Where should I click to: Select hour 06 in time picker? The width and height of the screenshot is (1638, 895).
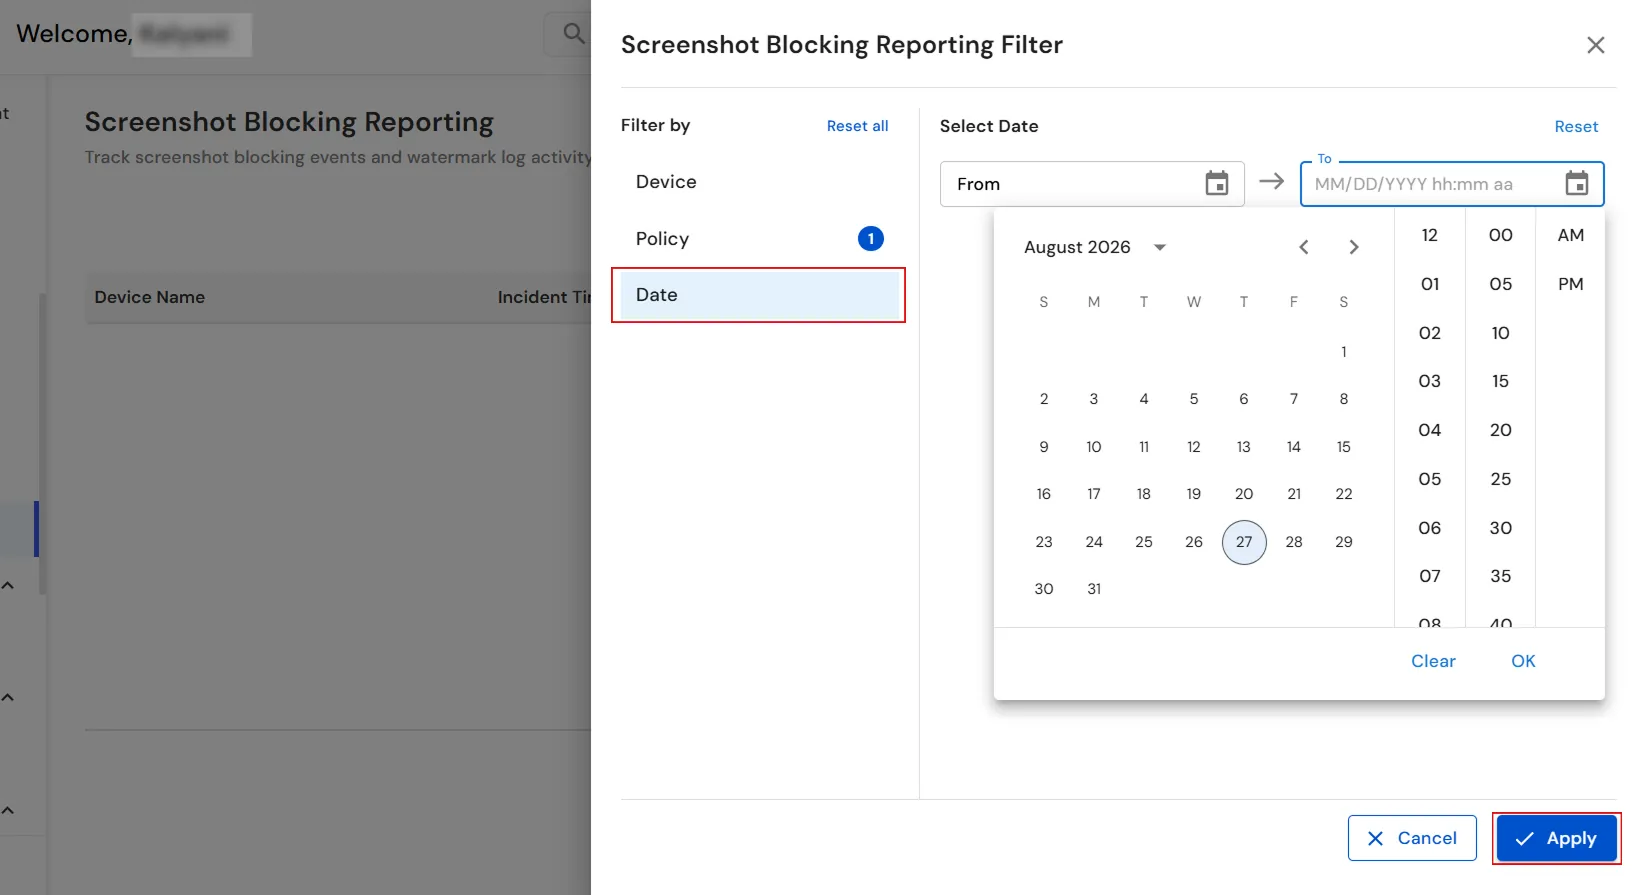(1430, 528)
